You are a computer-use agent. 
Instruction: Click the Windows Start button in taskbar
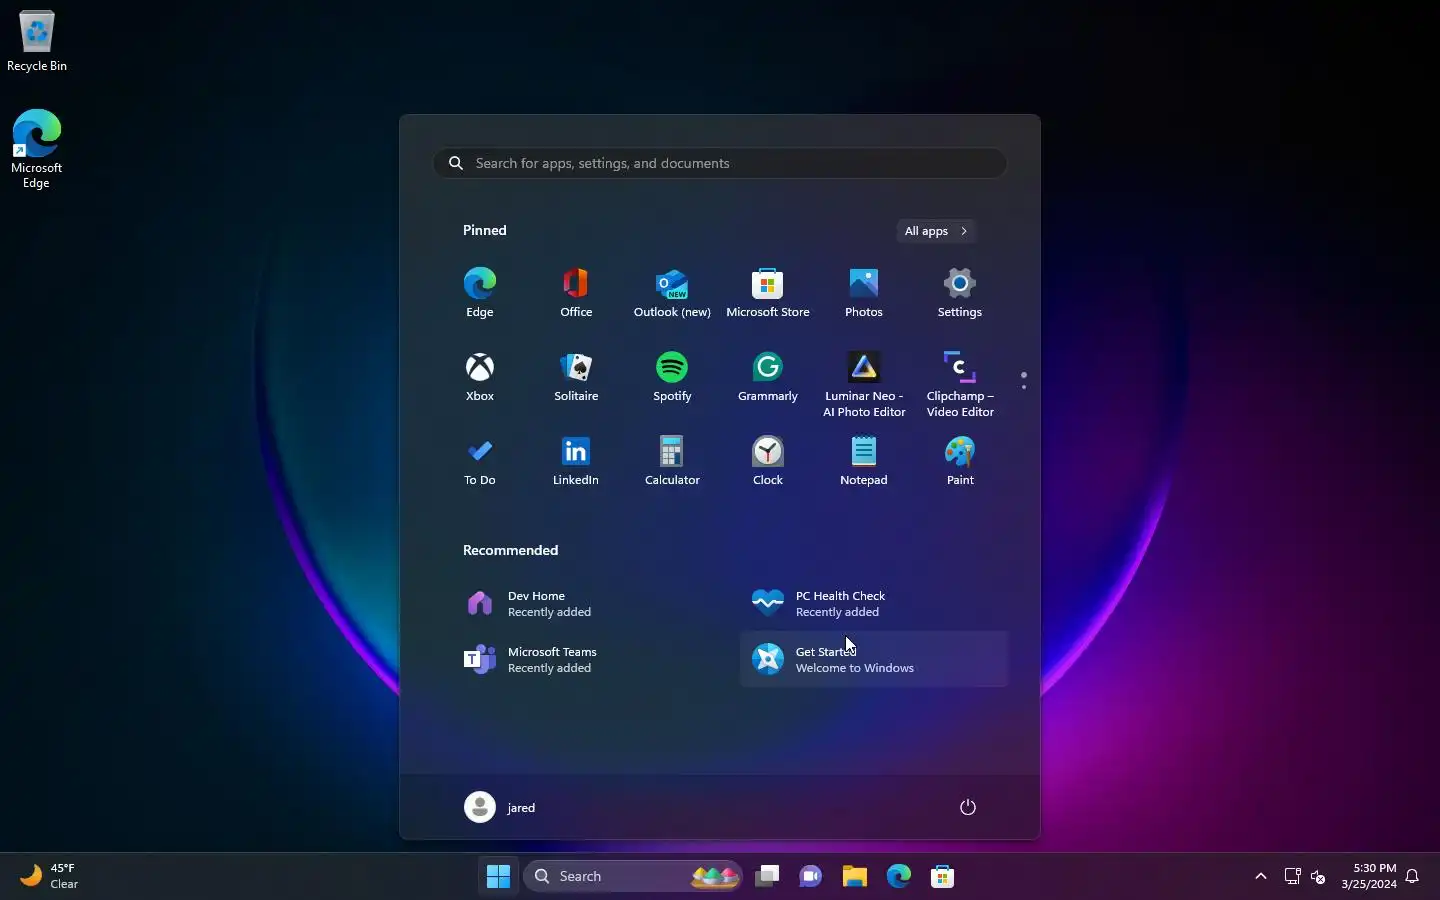pos(498,876)
